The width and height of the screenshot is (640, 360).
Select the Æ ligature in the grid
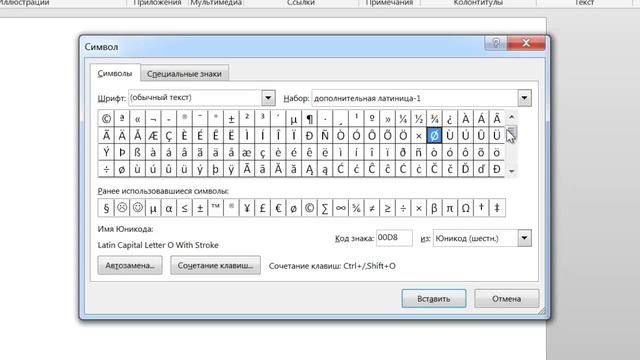(153, 135)
